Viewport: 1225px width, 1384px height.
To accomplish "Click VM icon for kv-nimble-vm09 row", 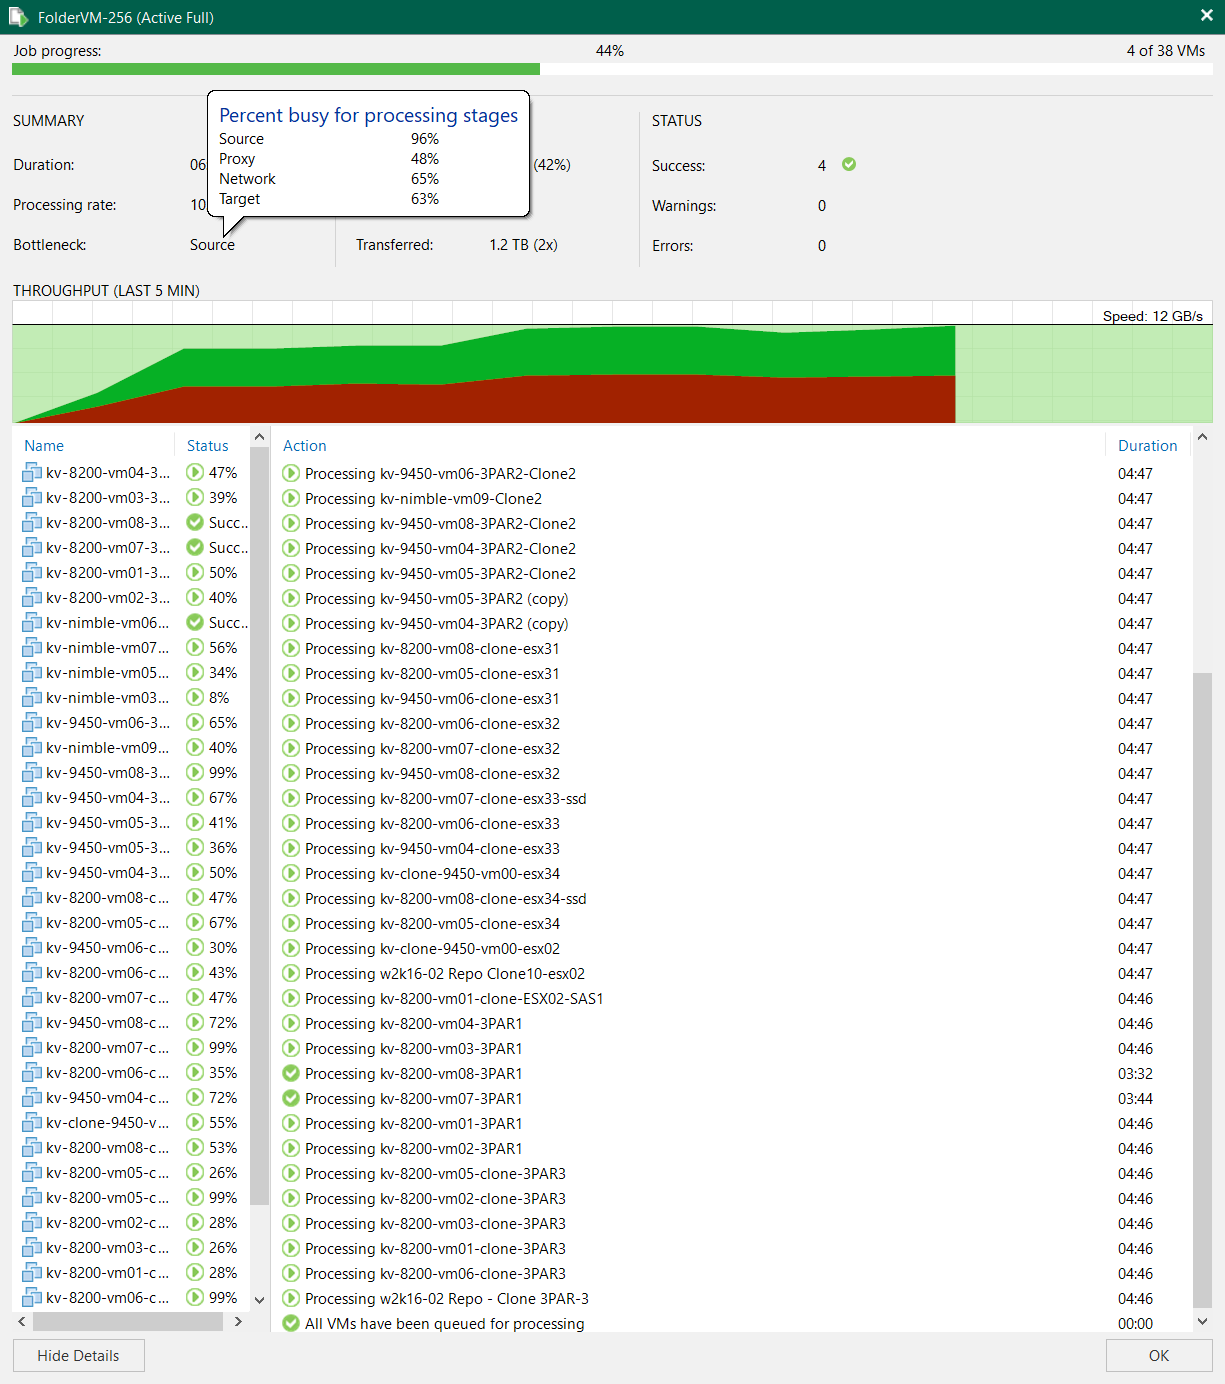I will pyautogui.click(x=32, y=748).
